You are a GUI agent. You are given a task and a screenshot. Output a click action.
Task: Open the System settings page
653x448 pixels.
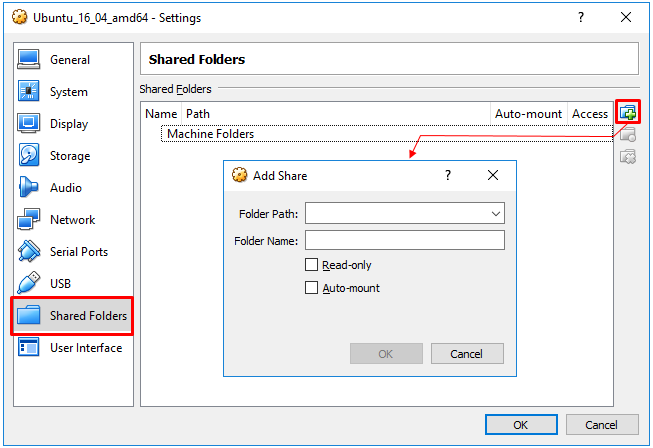pos(73,92)
